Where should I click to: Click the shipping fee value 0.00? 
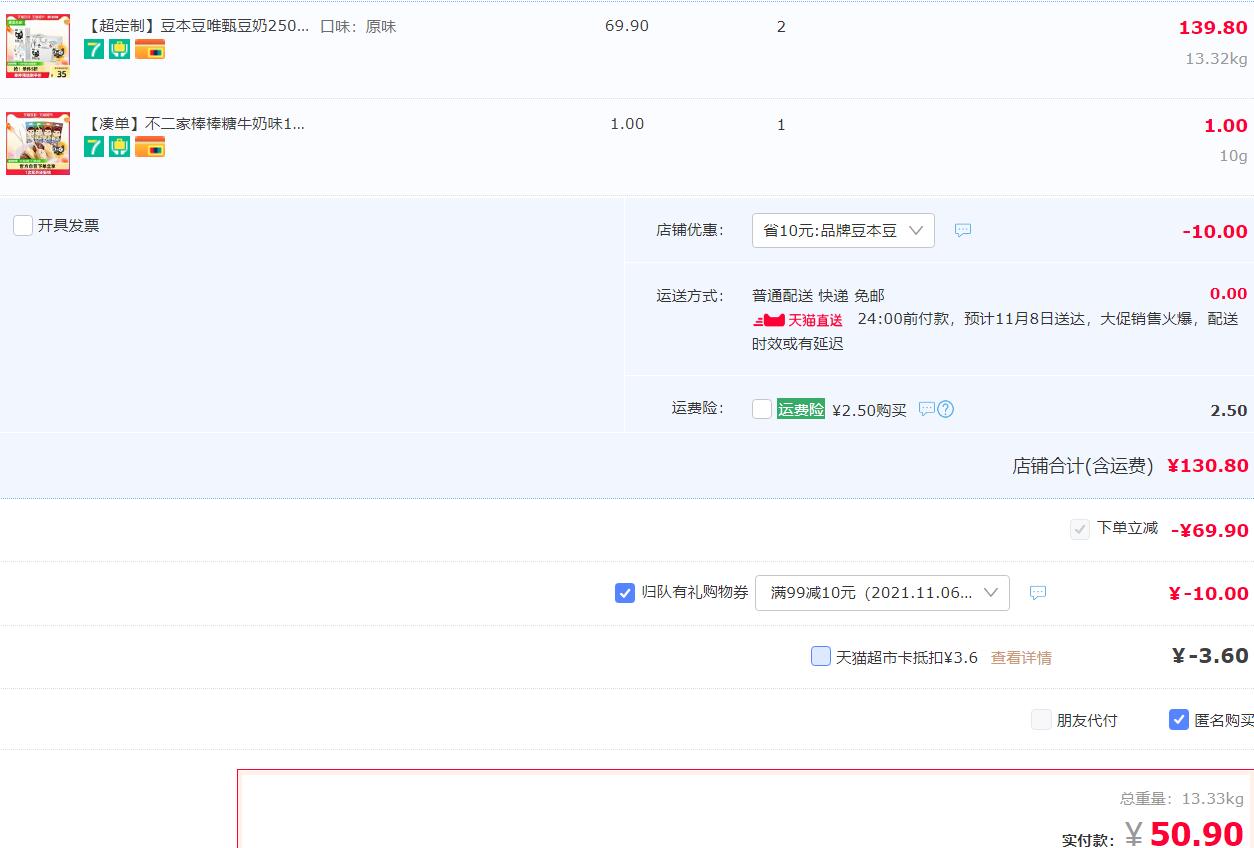(1229, 294)
